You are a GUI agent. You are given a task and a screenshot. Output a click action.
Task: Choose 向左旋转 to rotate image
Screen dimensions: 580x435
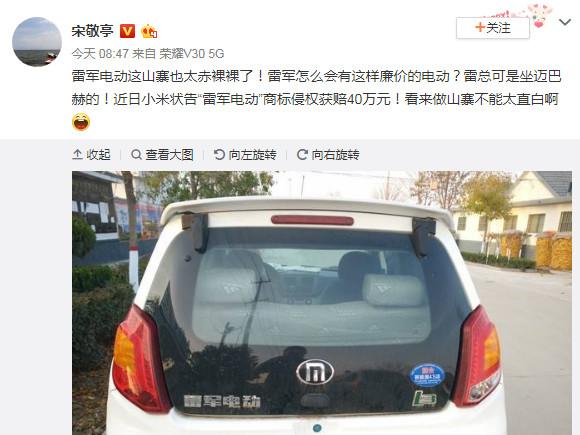(x=252, y=155)
